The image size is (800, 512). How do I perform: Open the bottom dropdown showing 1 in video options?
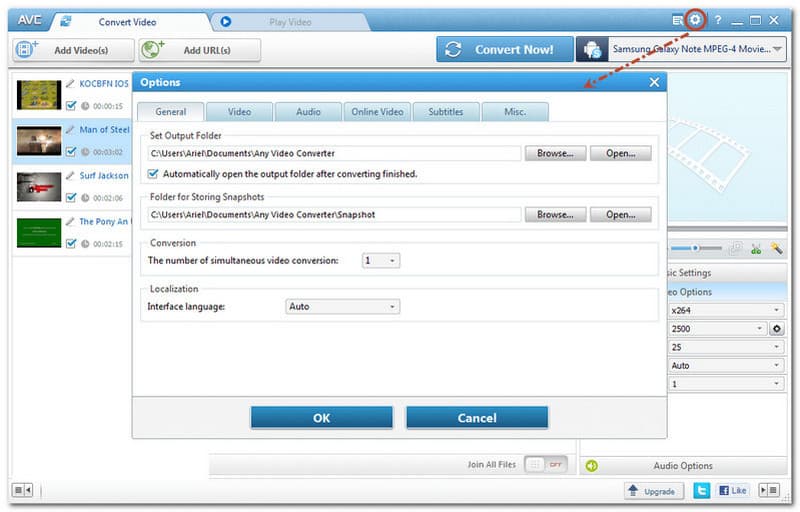(726, 383)
